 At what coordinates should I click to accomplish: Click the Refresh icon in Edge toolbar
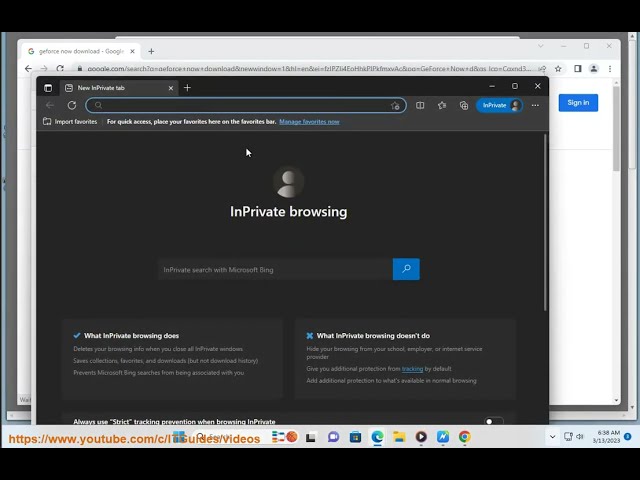pos(72,105)
